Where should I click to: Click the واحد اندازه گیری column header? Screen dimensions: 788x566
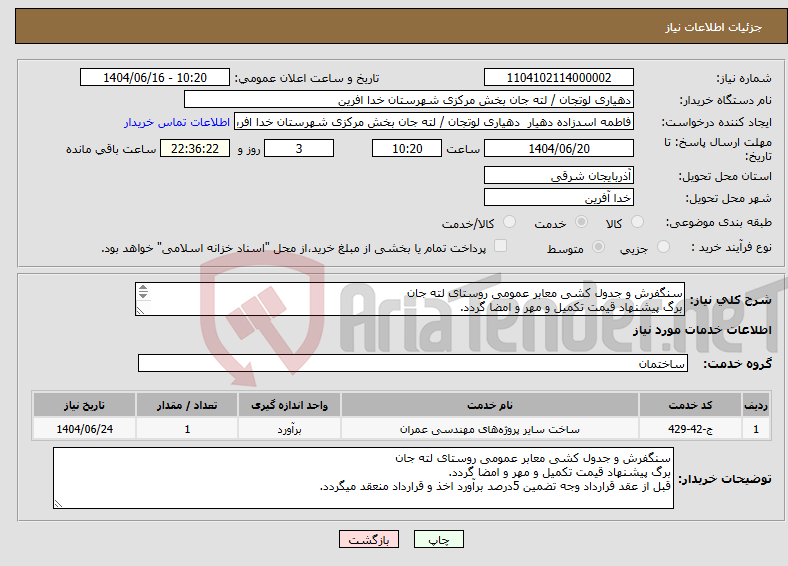[289, 405]
